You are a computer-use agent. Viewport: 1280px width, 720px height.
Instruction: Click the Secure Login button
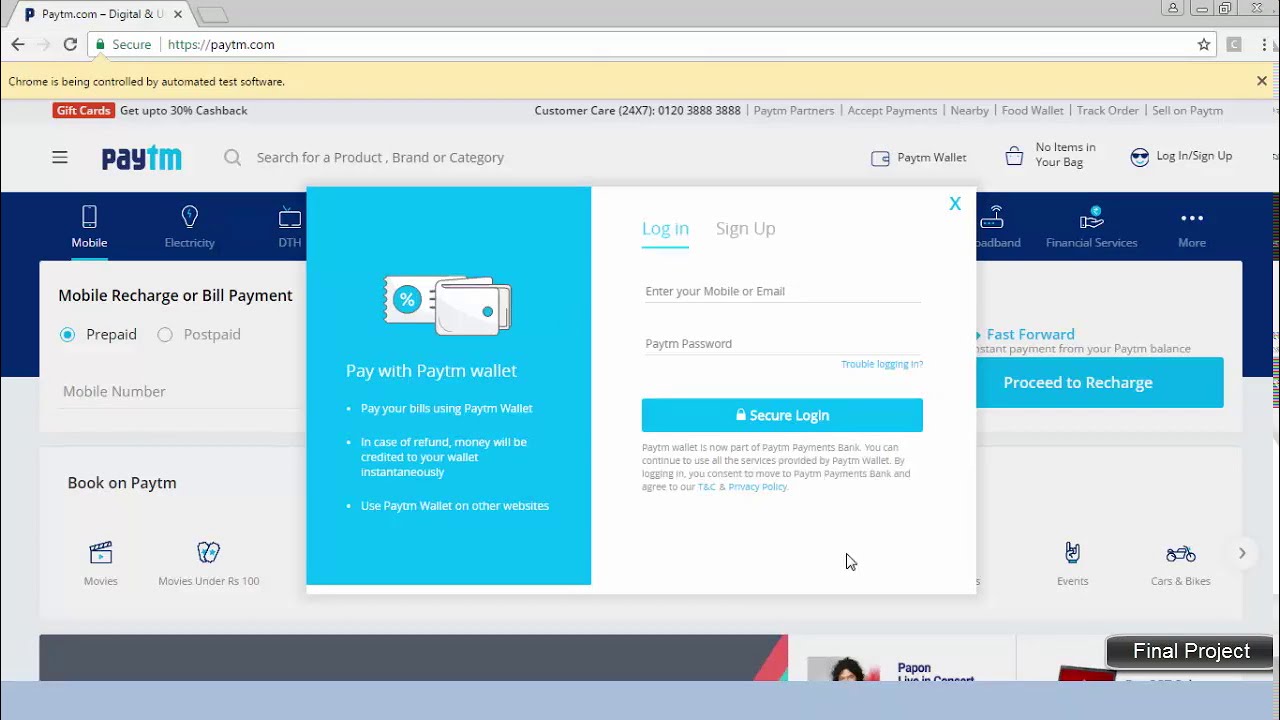click(x=782, y=415)
